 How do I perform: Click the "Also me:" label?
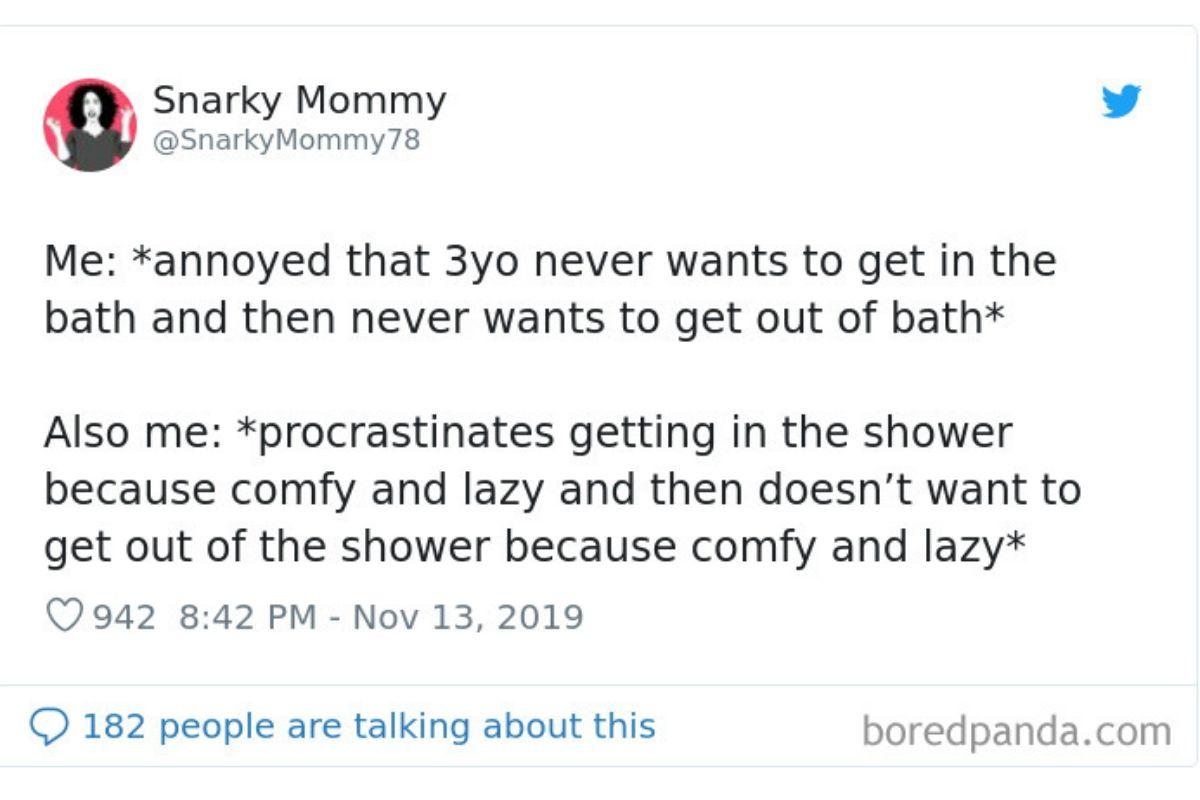[x=132, y=433]
